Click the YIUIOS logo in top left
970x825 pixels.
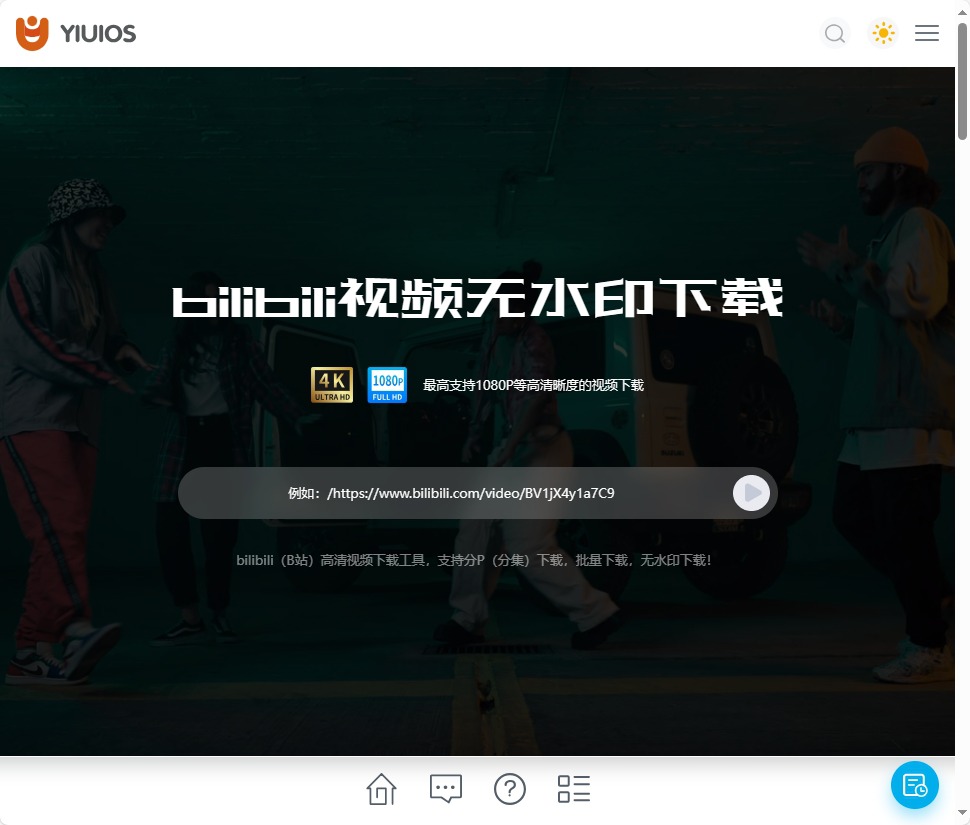coord(76,33)
